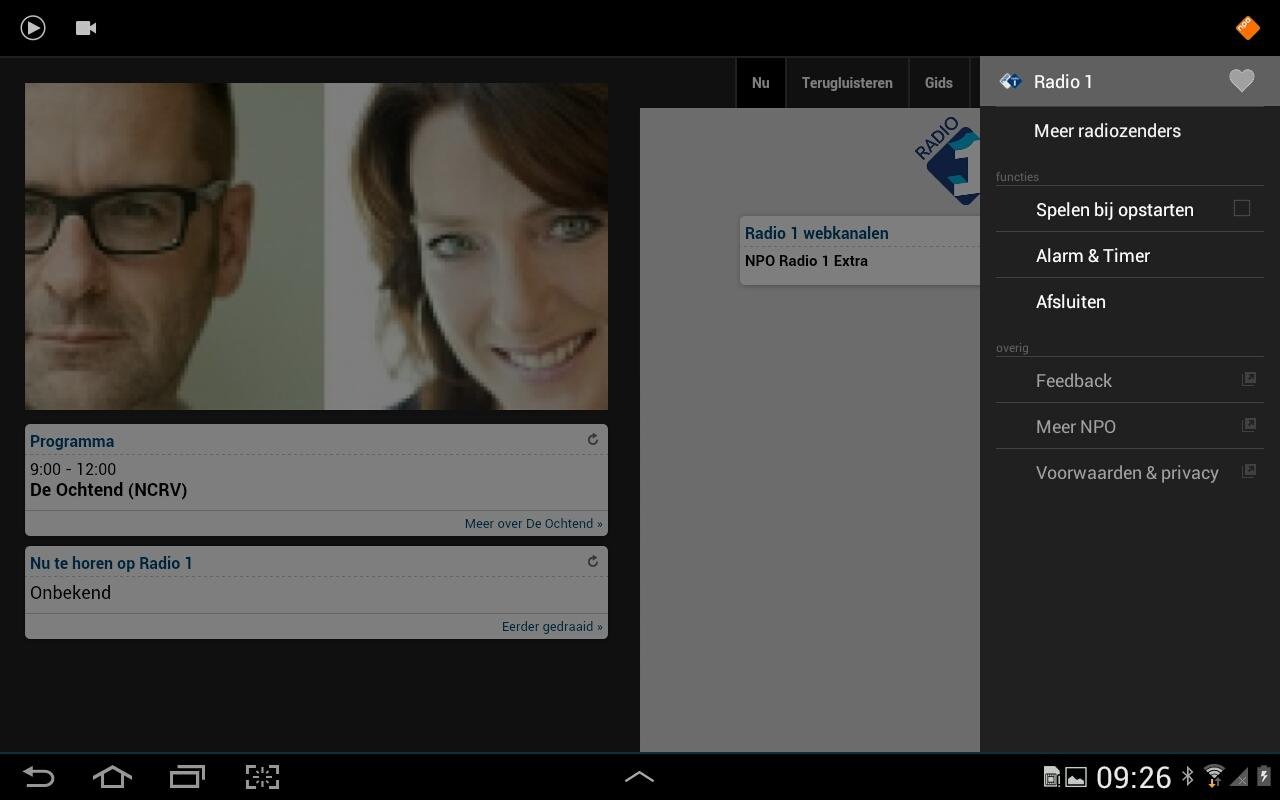Screen dimensions: 1280x800
Task: Tap Nu te horen op Radio 1 heading
Action: pos(111,563)
